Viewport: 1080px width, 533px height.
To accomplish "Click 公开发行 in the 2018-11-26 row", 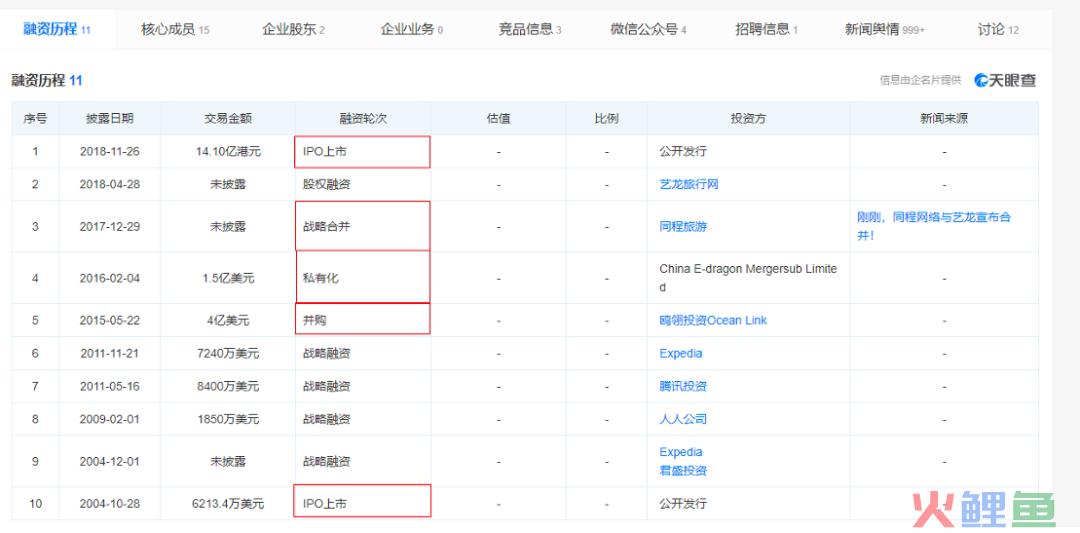I will pos(683,151).
